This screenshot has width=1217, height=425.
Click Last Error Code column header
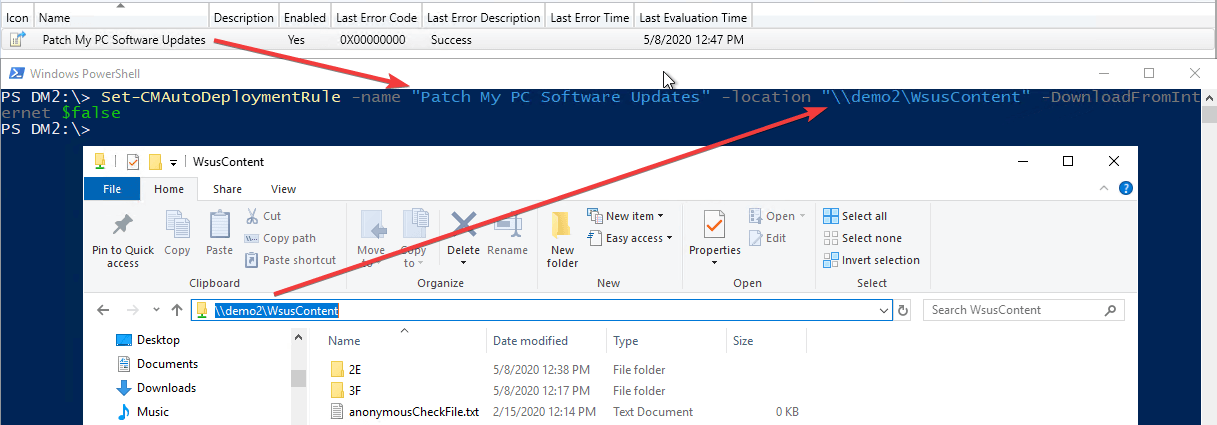coord(376,18)
